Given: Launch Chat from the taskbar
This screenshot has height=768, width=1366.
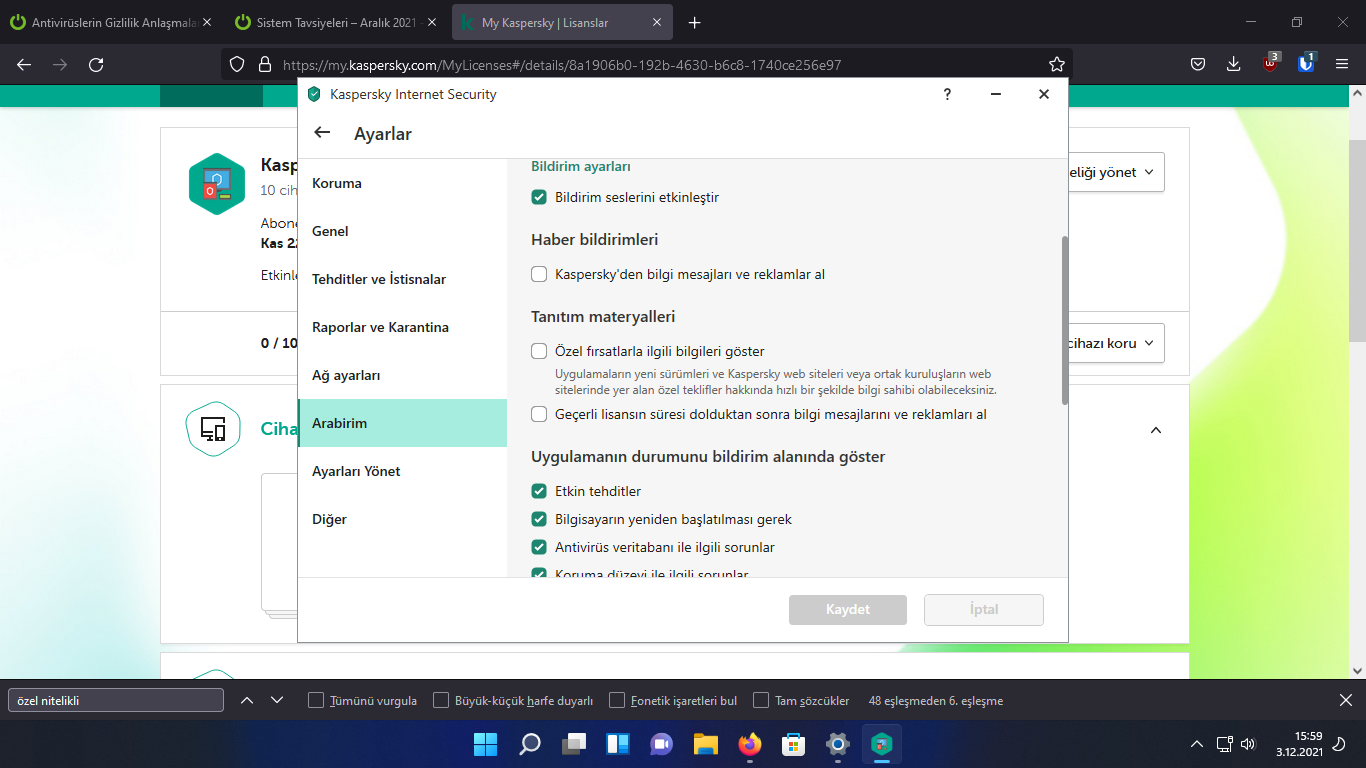Looking at the screenshot, I should [x=661, y=744].
